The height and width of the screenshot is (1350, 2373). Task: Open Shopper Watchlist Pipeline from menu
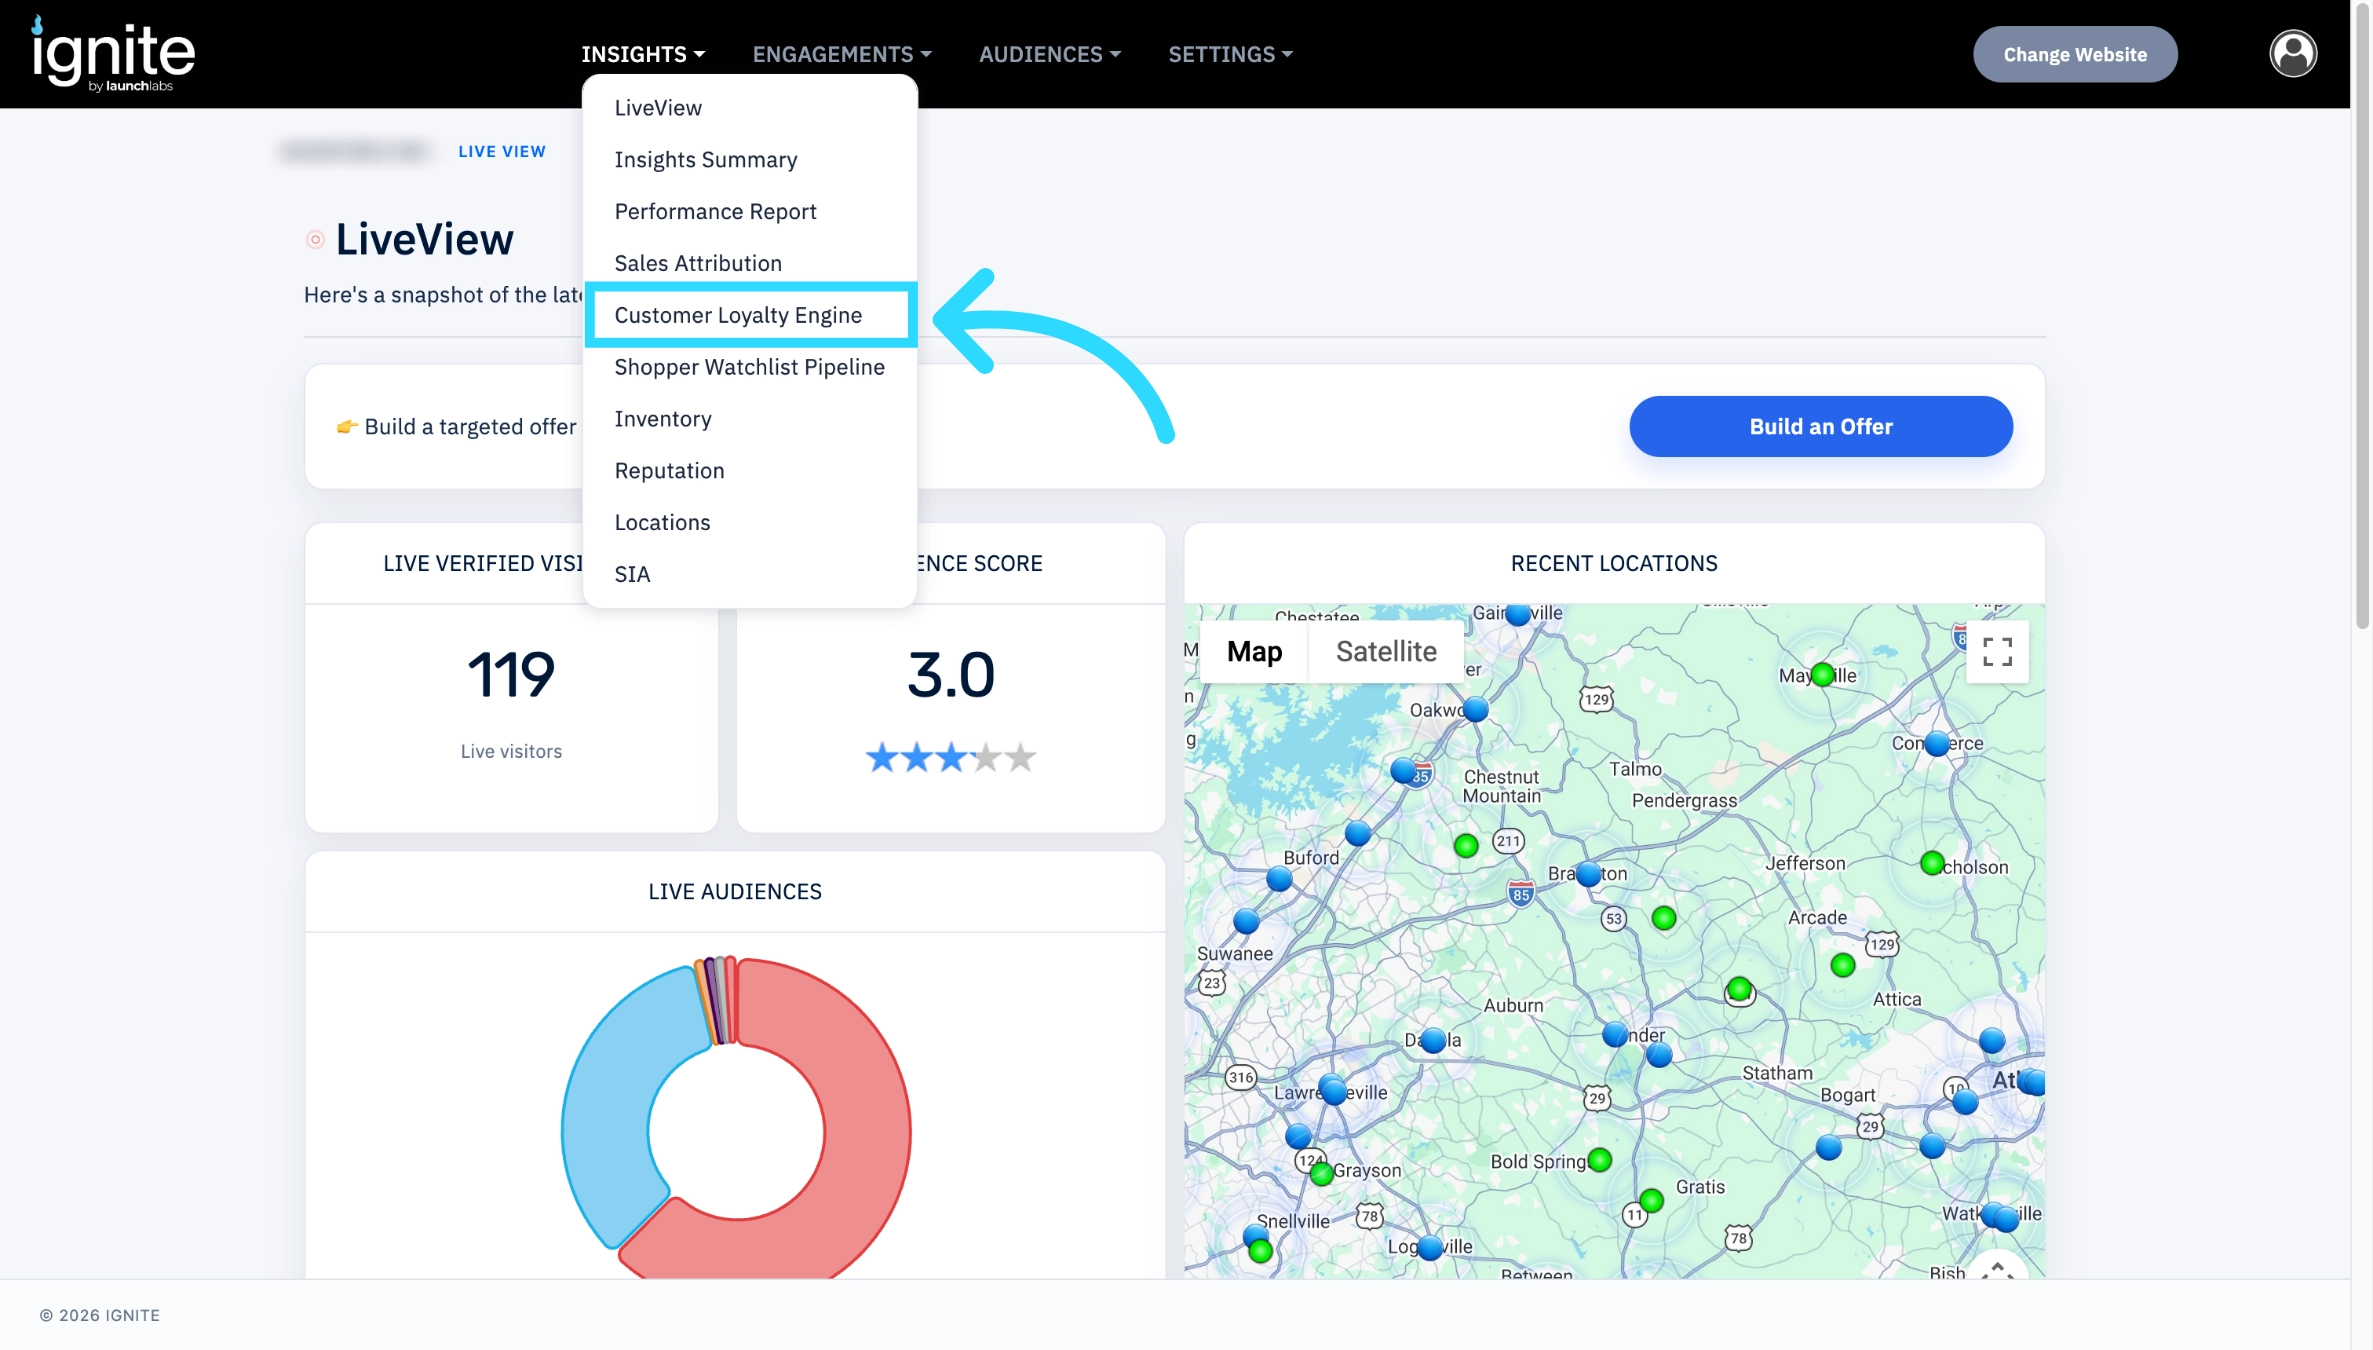(750, 367)
